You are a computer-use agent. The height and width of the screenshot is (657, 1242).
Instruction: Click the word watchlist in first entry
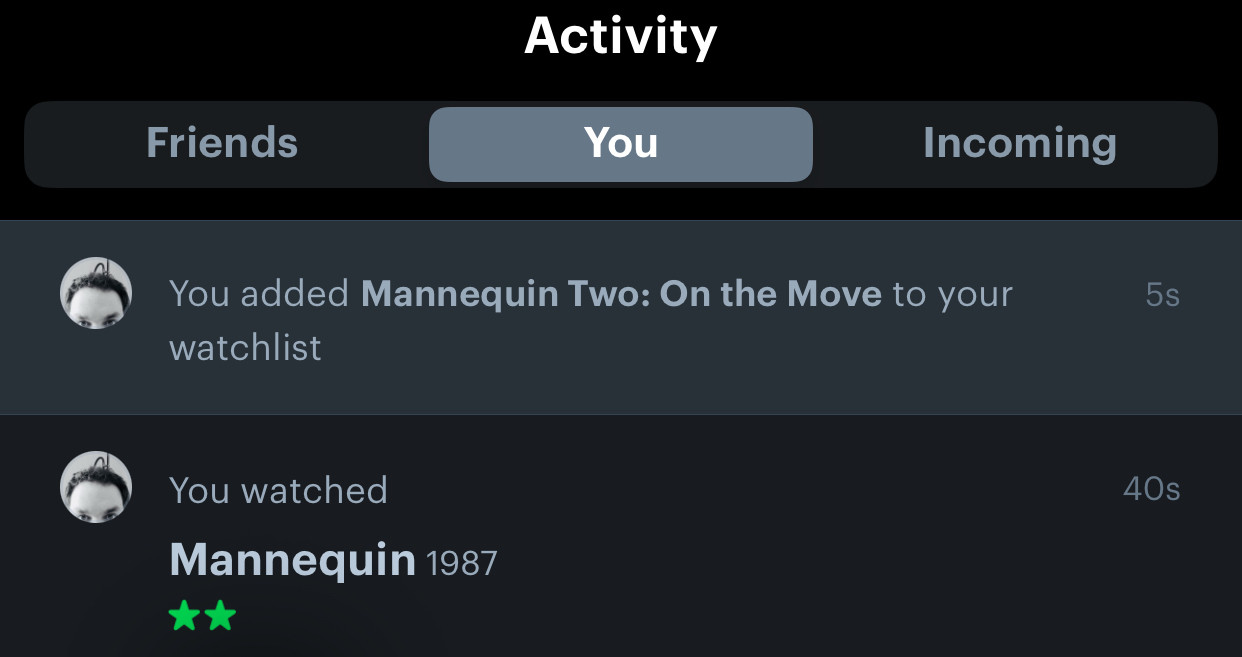click(x=245, y=348)
